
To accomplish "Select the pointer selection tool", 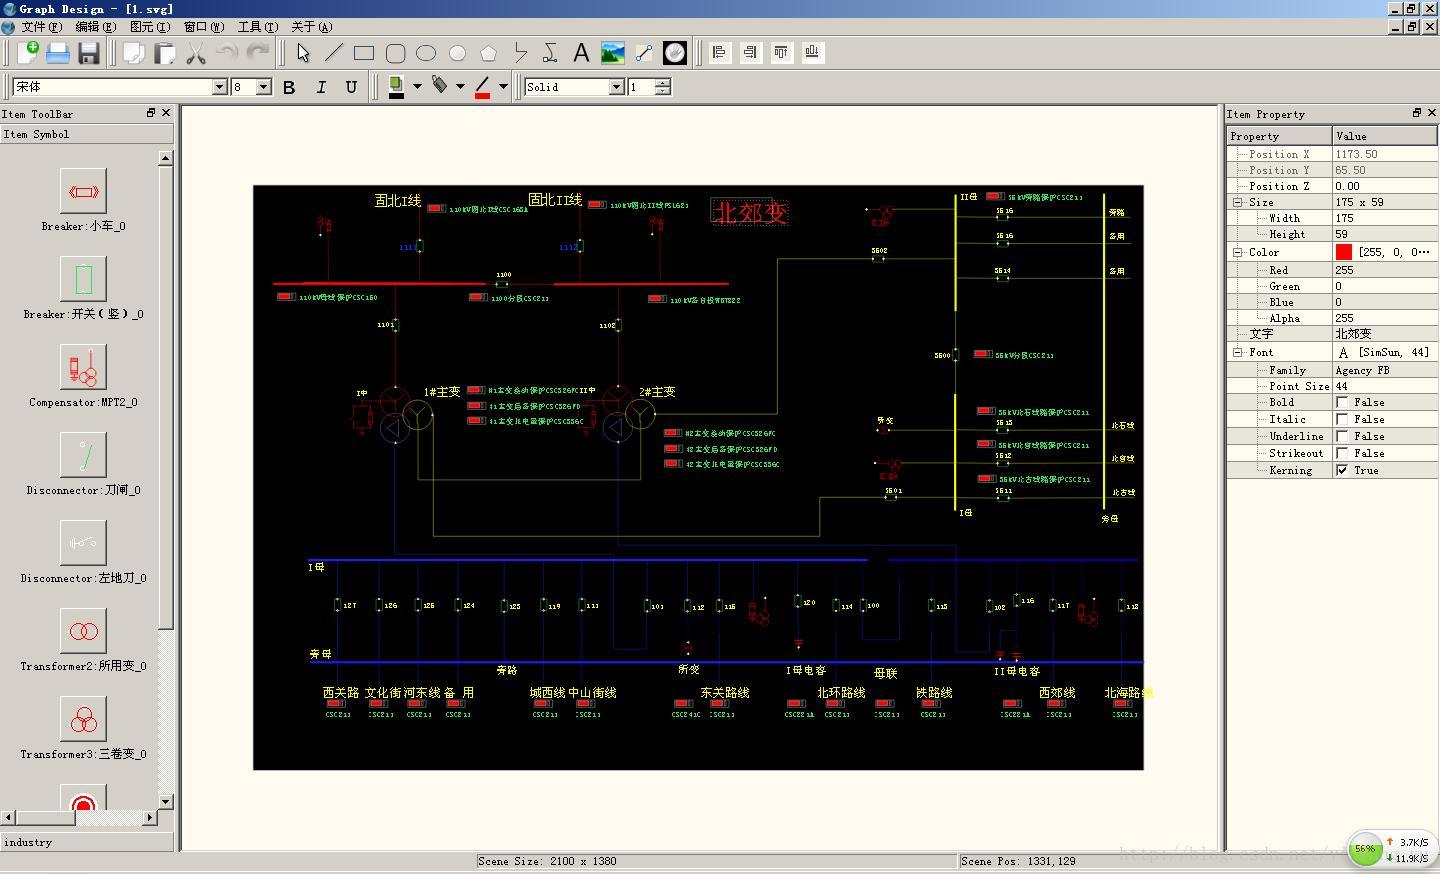I will [303, 53].
